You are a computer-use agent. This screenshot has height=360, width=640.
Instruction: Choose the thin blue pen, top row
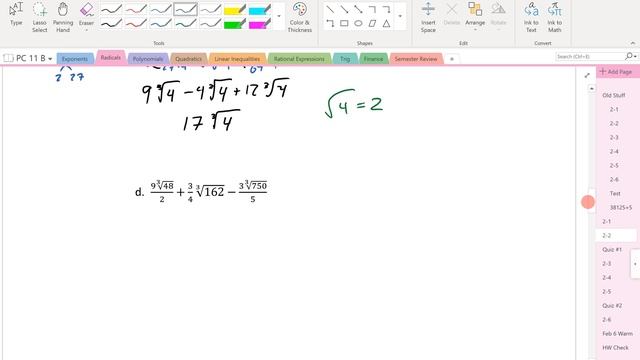point(161,9)
